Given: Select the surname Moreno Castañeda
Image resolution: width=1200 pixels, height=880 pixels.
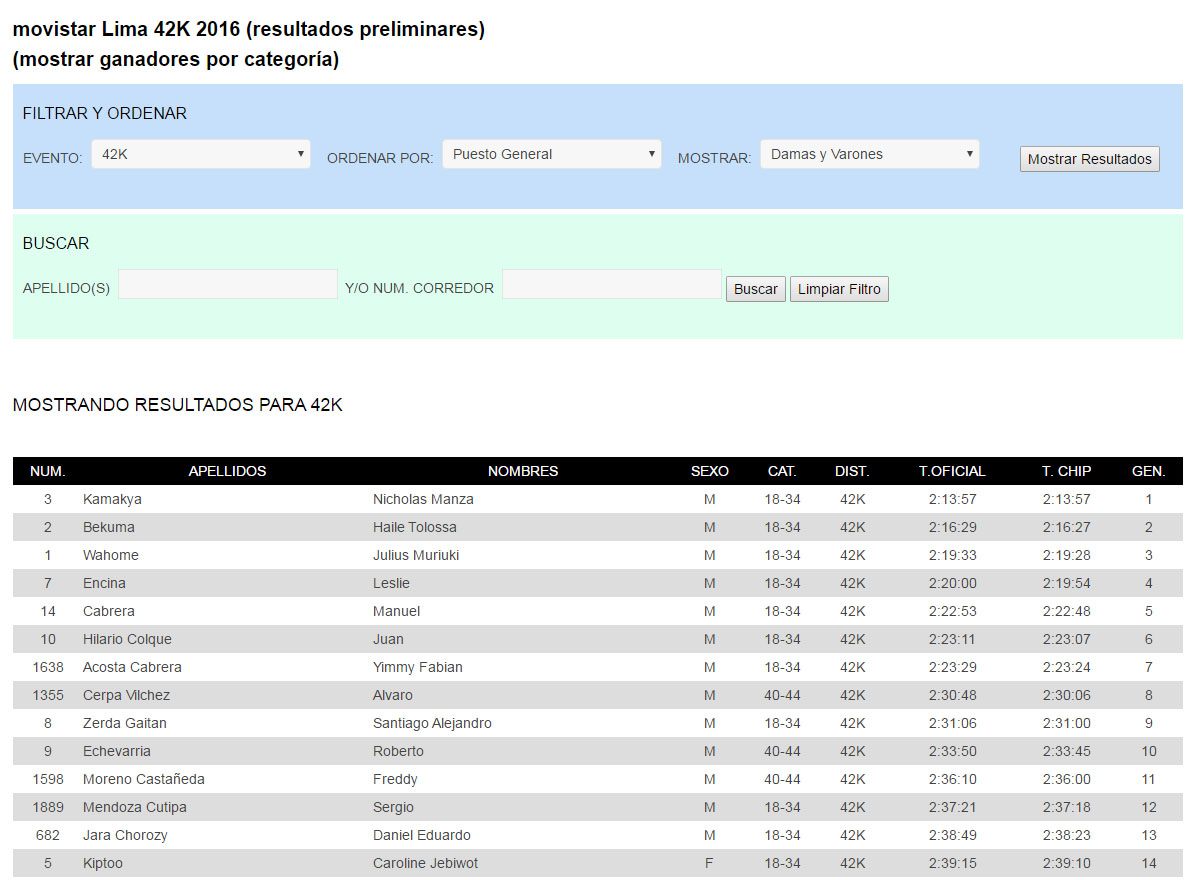Looking at the screenshot, I should pos(144,779).
